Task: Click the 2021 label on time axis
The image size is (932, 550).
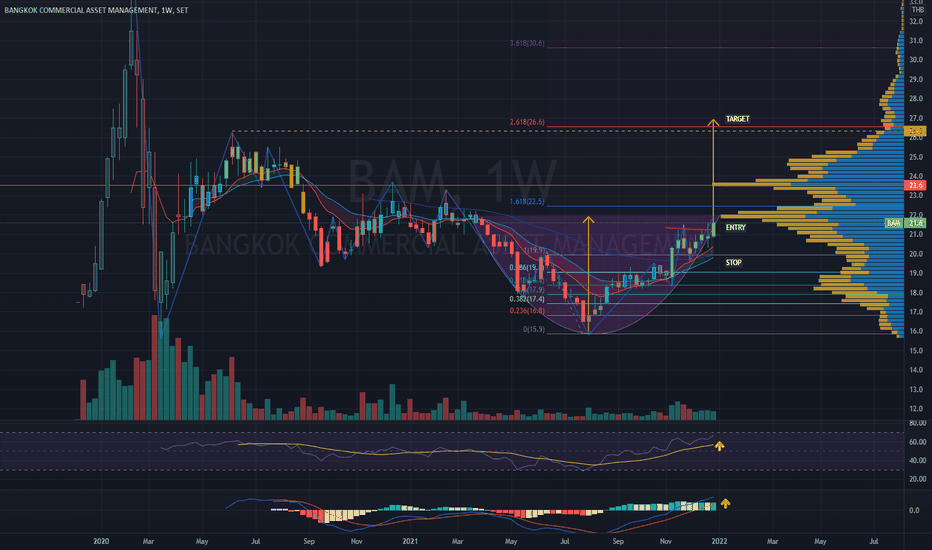Action: pos(410,541)
